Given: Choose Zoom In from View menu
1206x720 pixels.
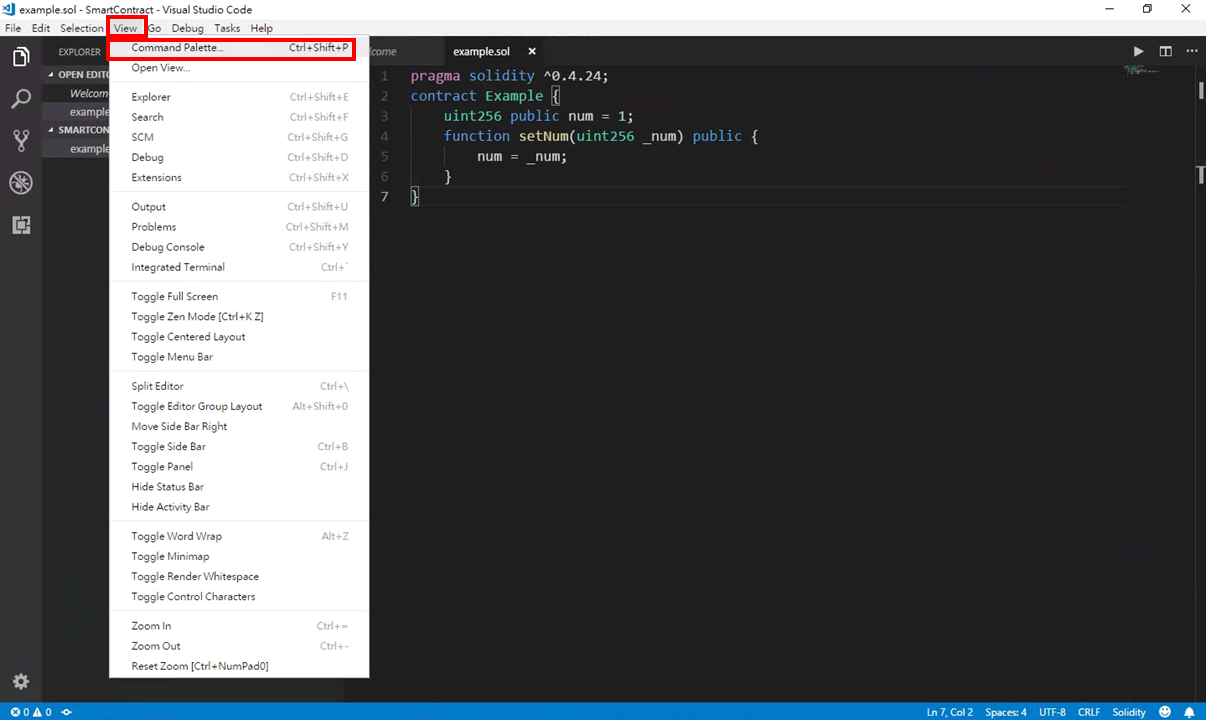Looking at the screenshot, I should click(x=239, y=626).
